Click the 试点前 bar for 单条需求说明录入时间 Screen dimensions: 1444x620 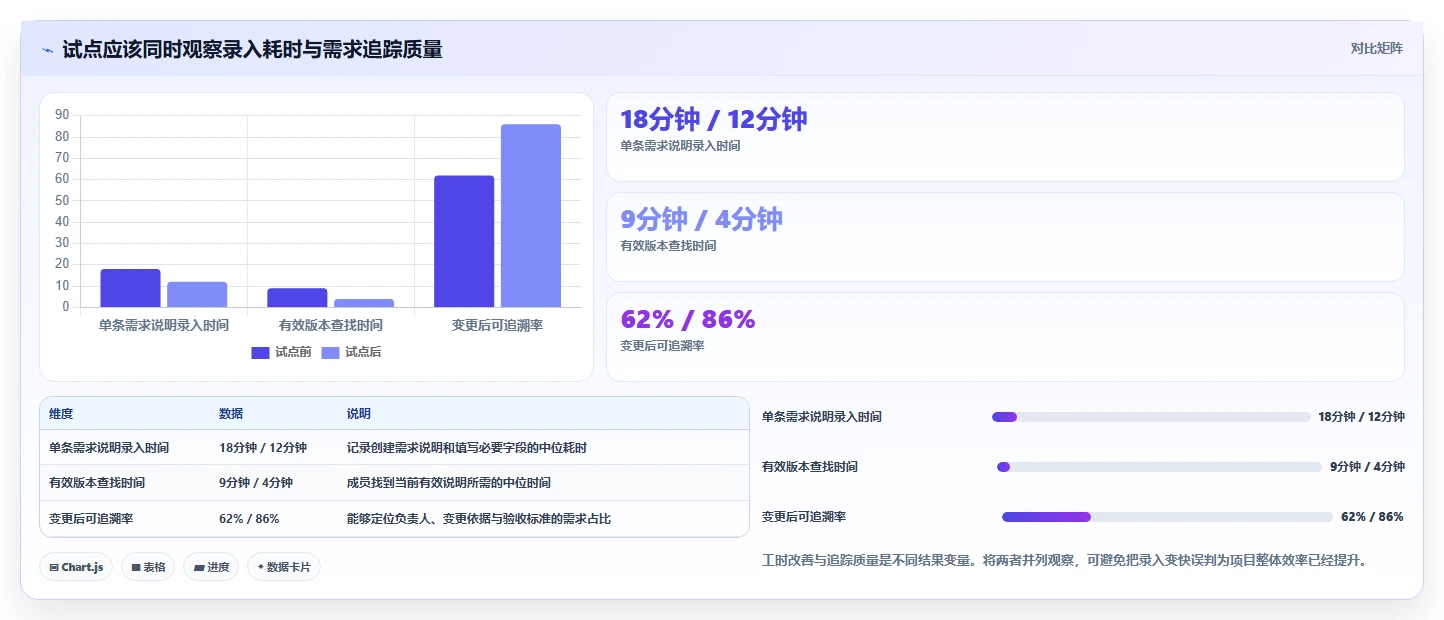point(130,288)
